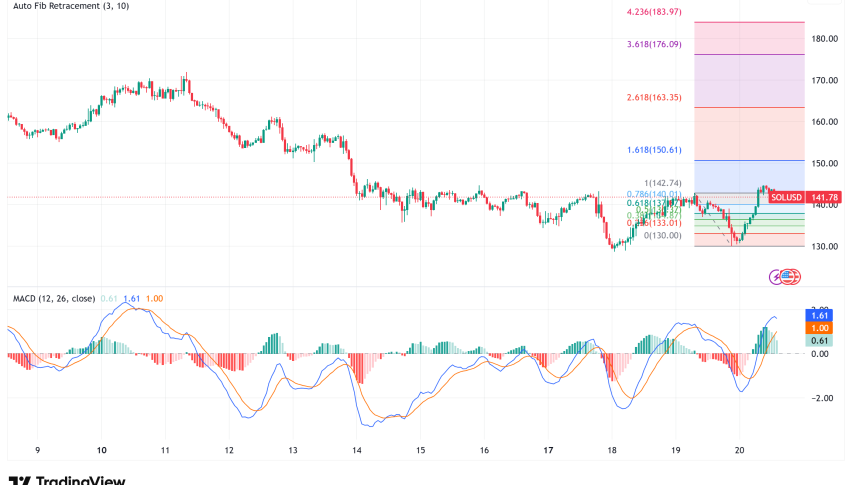
Task: Click the US flag economic event icon
Action: 788,276
